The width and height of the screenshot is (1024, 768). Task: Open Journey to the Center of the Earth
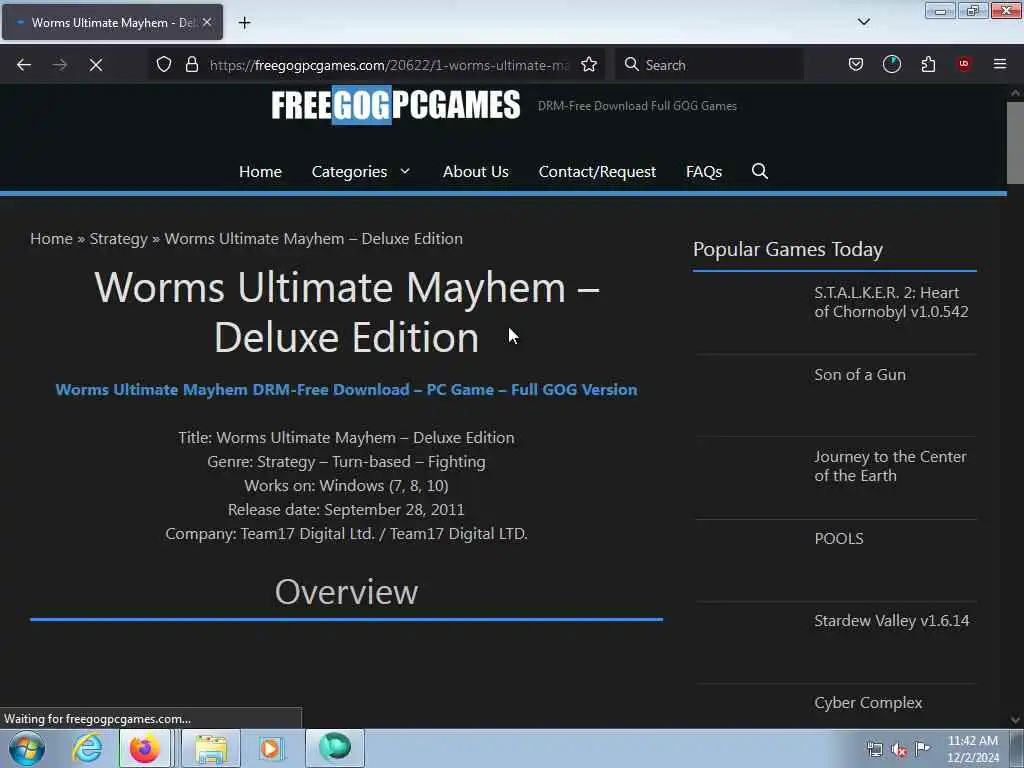click(x=890, y=466)
